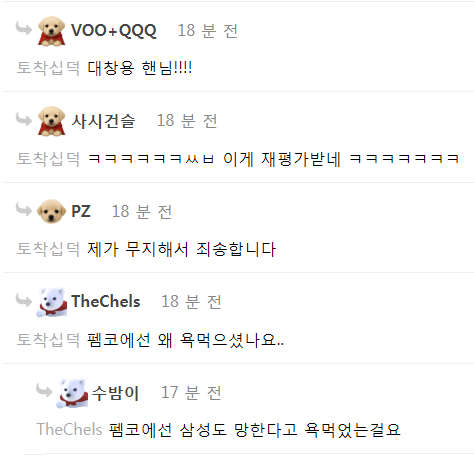Click the polar bear avatar beside 수밤이
474x457 pixels.
[73, 393]
